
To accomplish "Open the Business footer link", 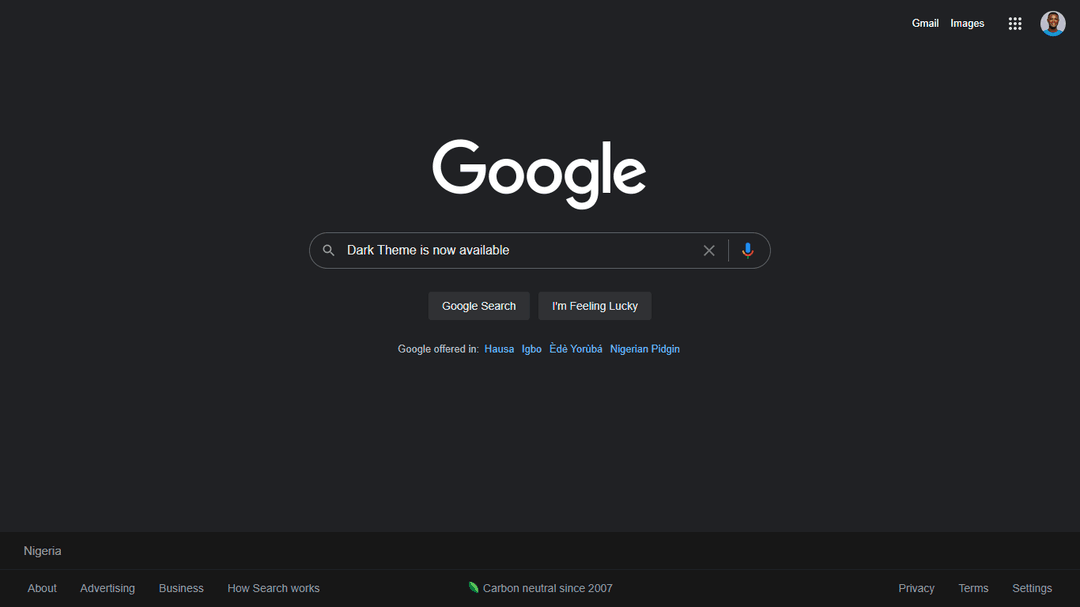I will pyautogui.click(x=181, y=588).
